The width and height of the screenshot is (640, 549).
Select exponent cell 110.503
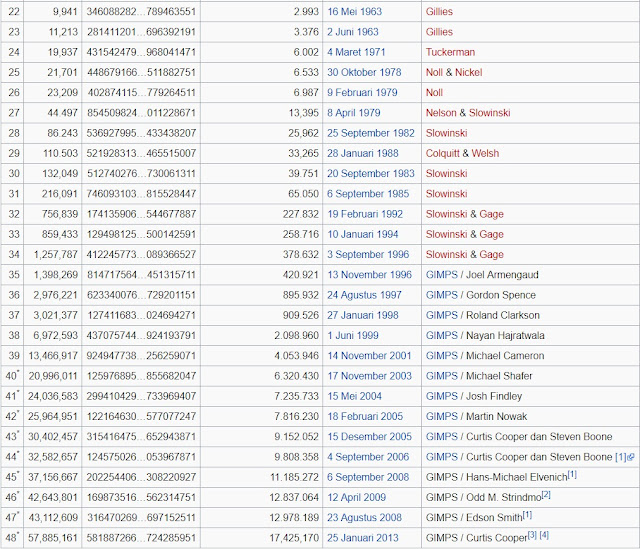(x=53, y=153)
